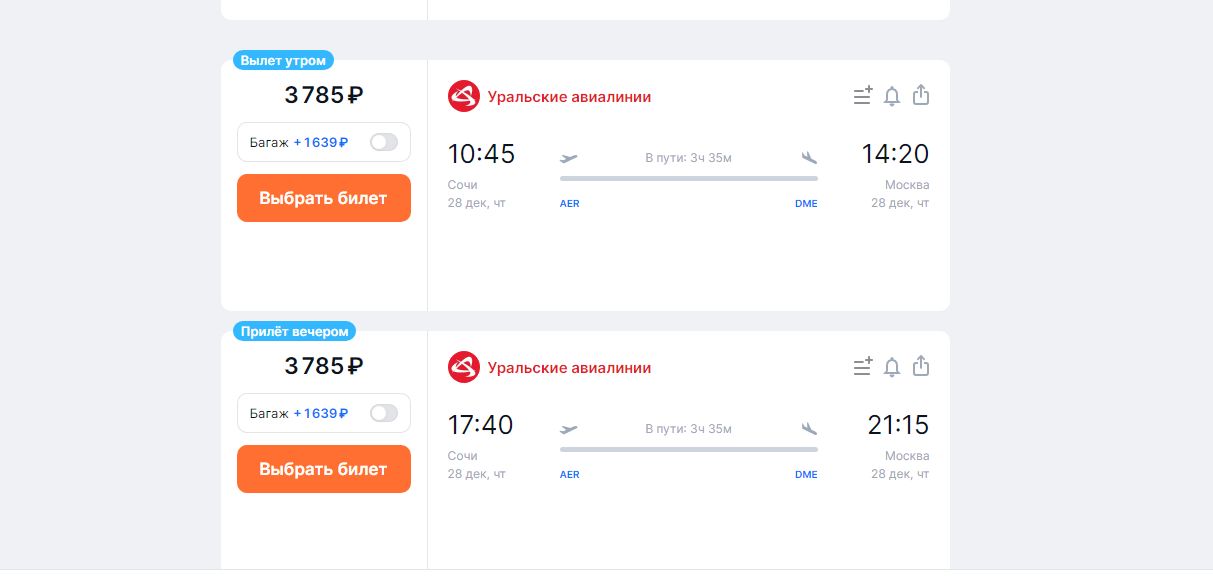Enable baggage toggle for 10:45 flight
Image resolution: width=1213 pixels, height=580 pixels.
tap(384, 142)
